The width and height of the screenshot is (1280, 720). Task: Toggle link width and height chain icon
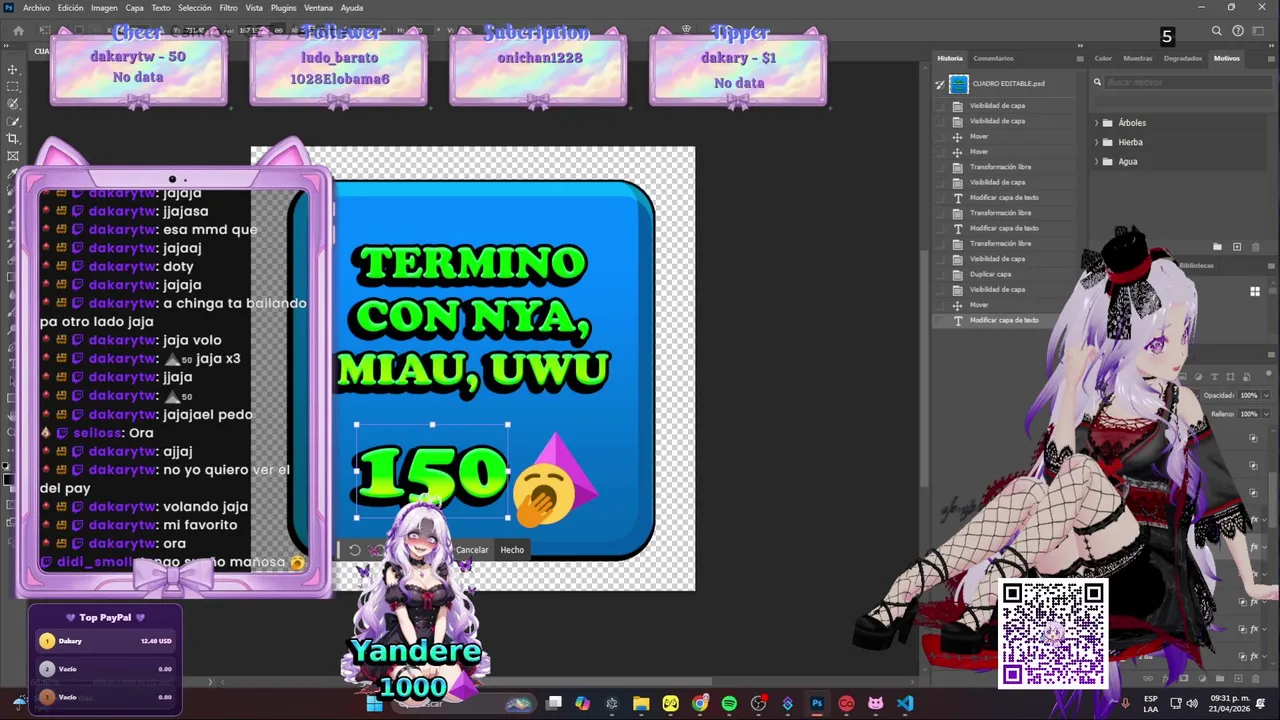pyautogui.click(x=278, y=31)
